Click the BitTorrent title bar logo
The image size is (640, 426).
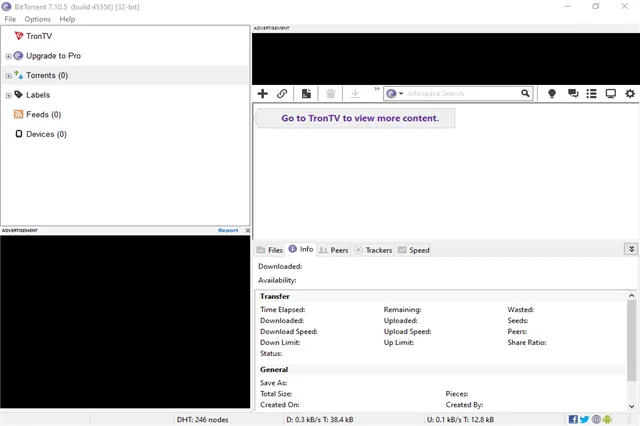click(x=6, y=7)
